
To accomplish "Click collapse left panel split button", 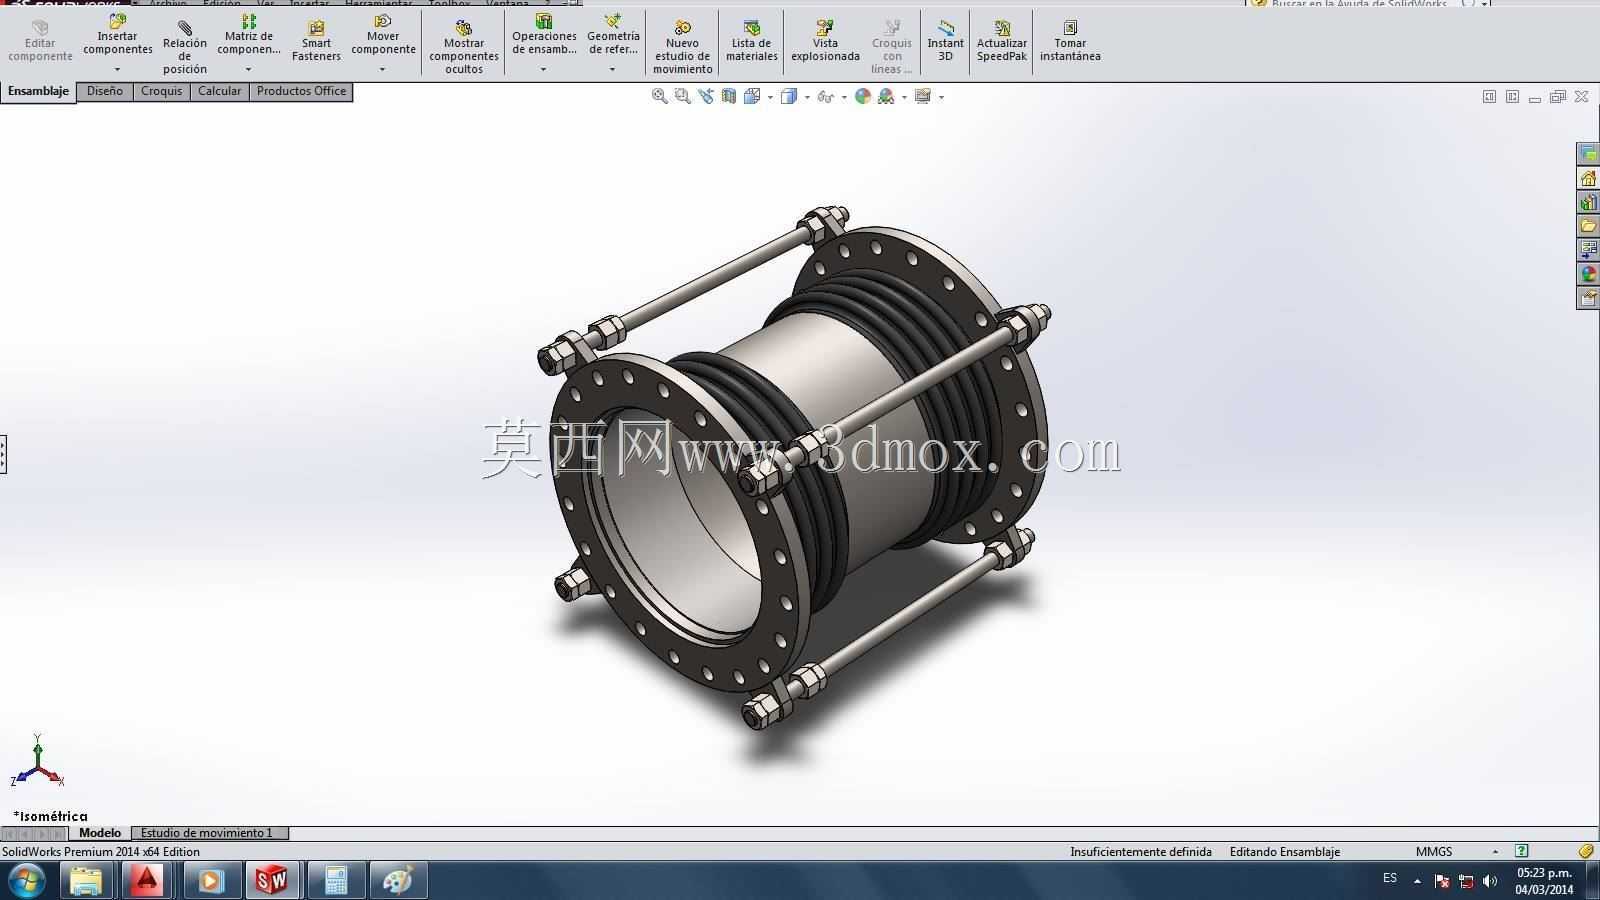I will [x=1489, y=97].
